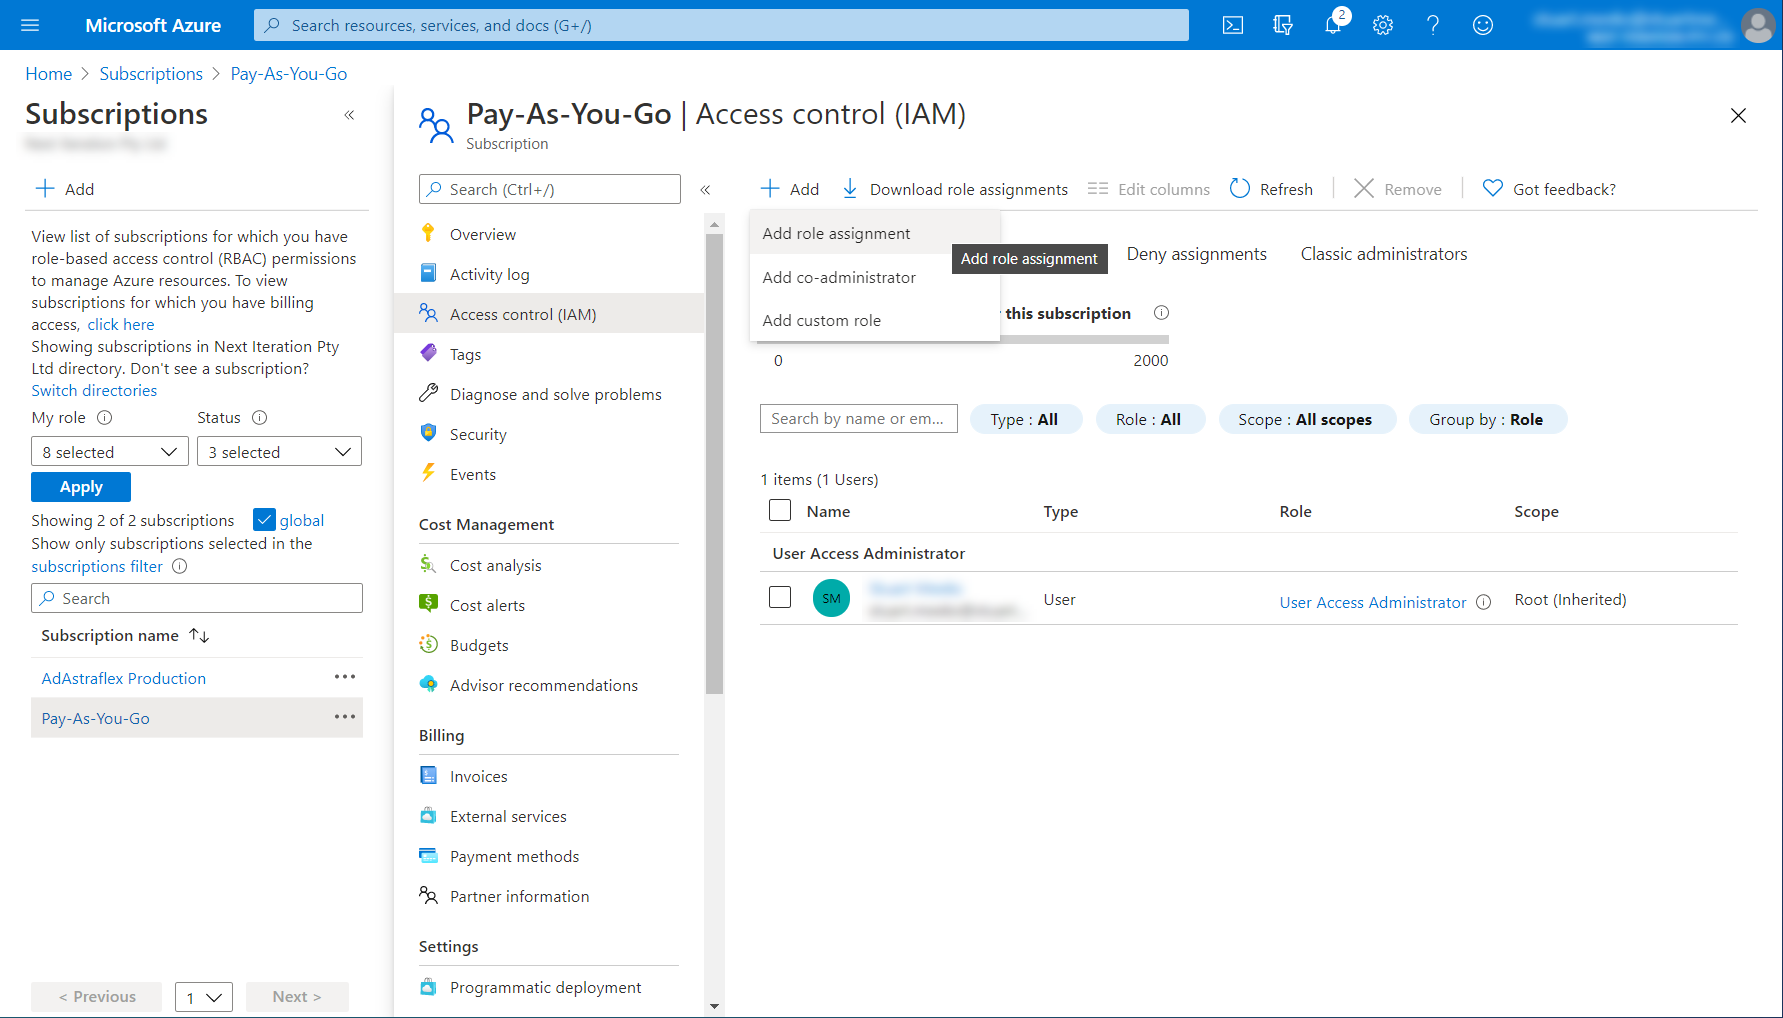Screen dimensions: 1783x1018
Task: Open the feedback smiley icon
Action: 1483,25
